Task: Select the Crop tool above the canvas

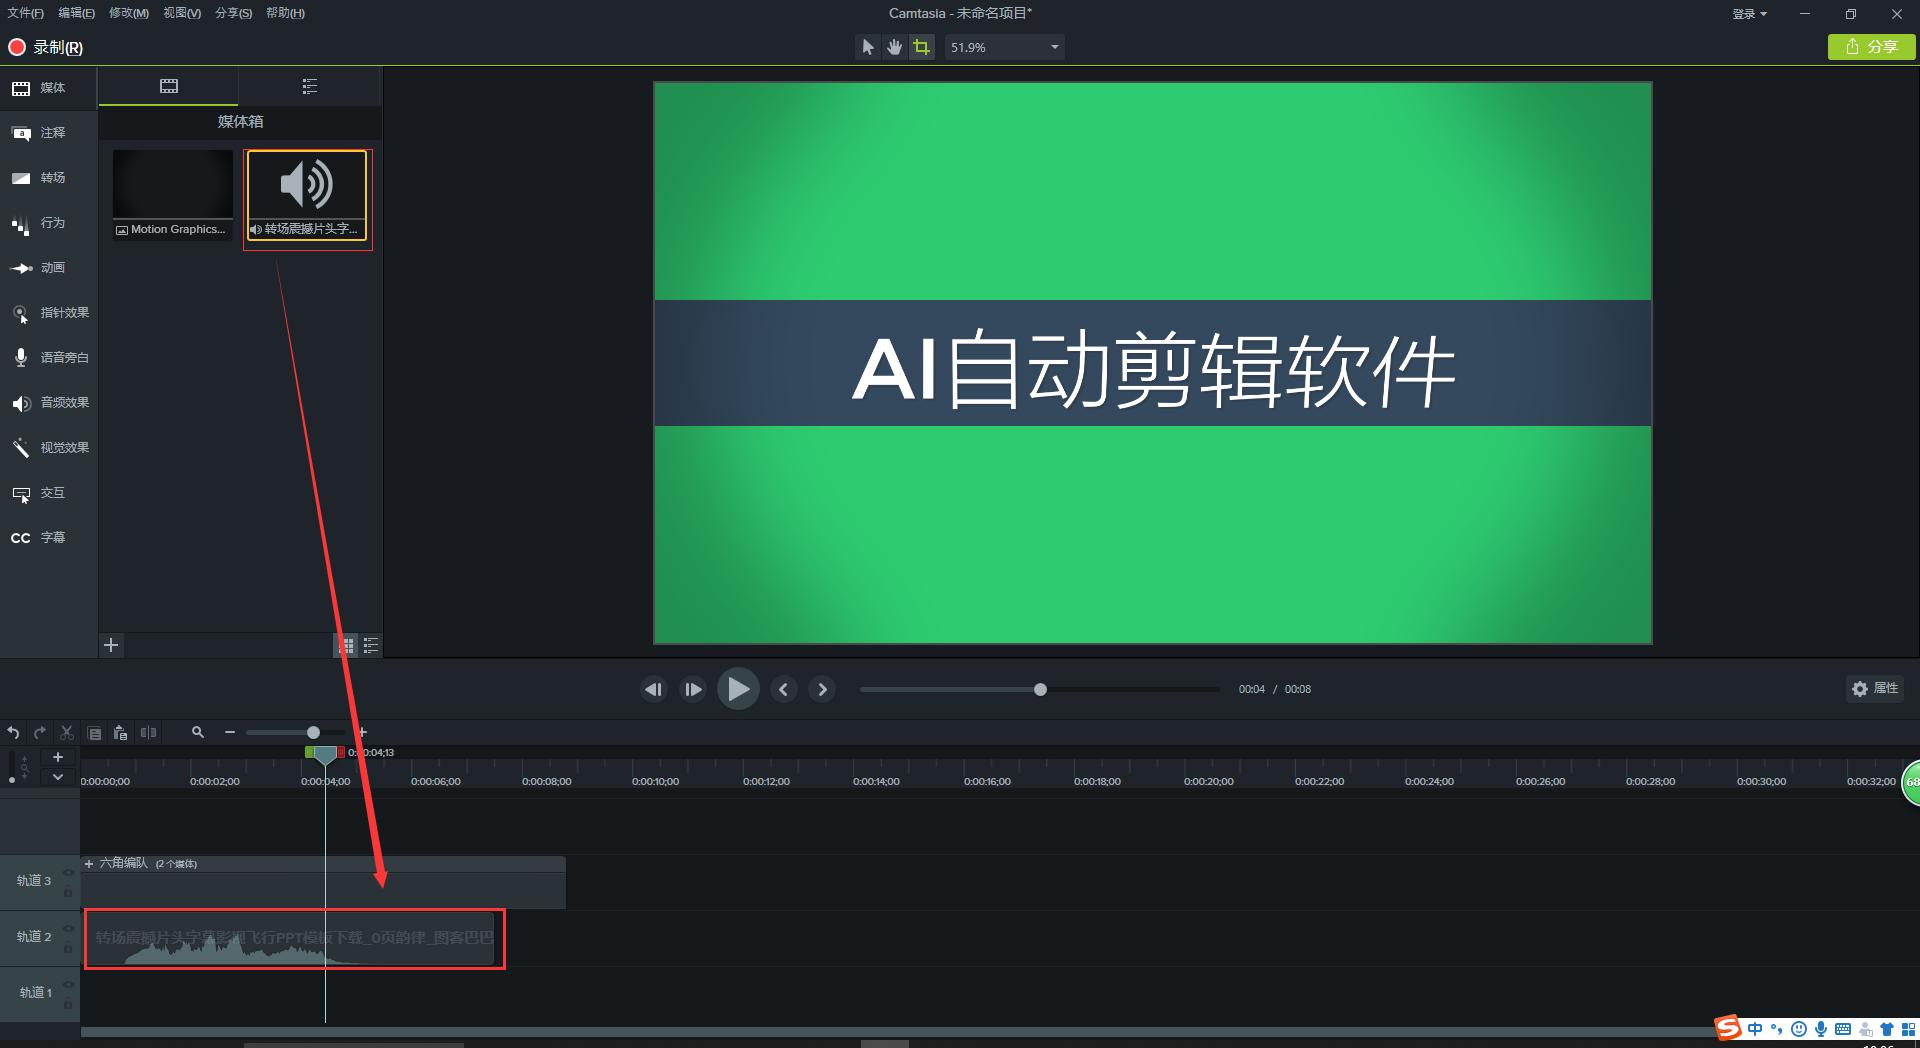Action: click(x=921, y=46)
